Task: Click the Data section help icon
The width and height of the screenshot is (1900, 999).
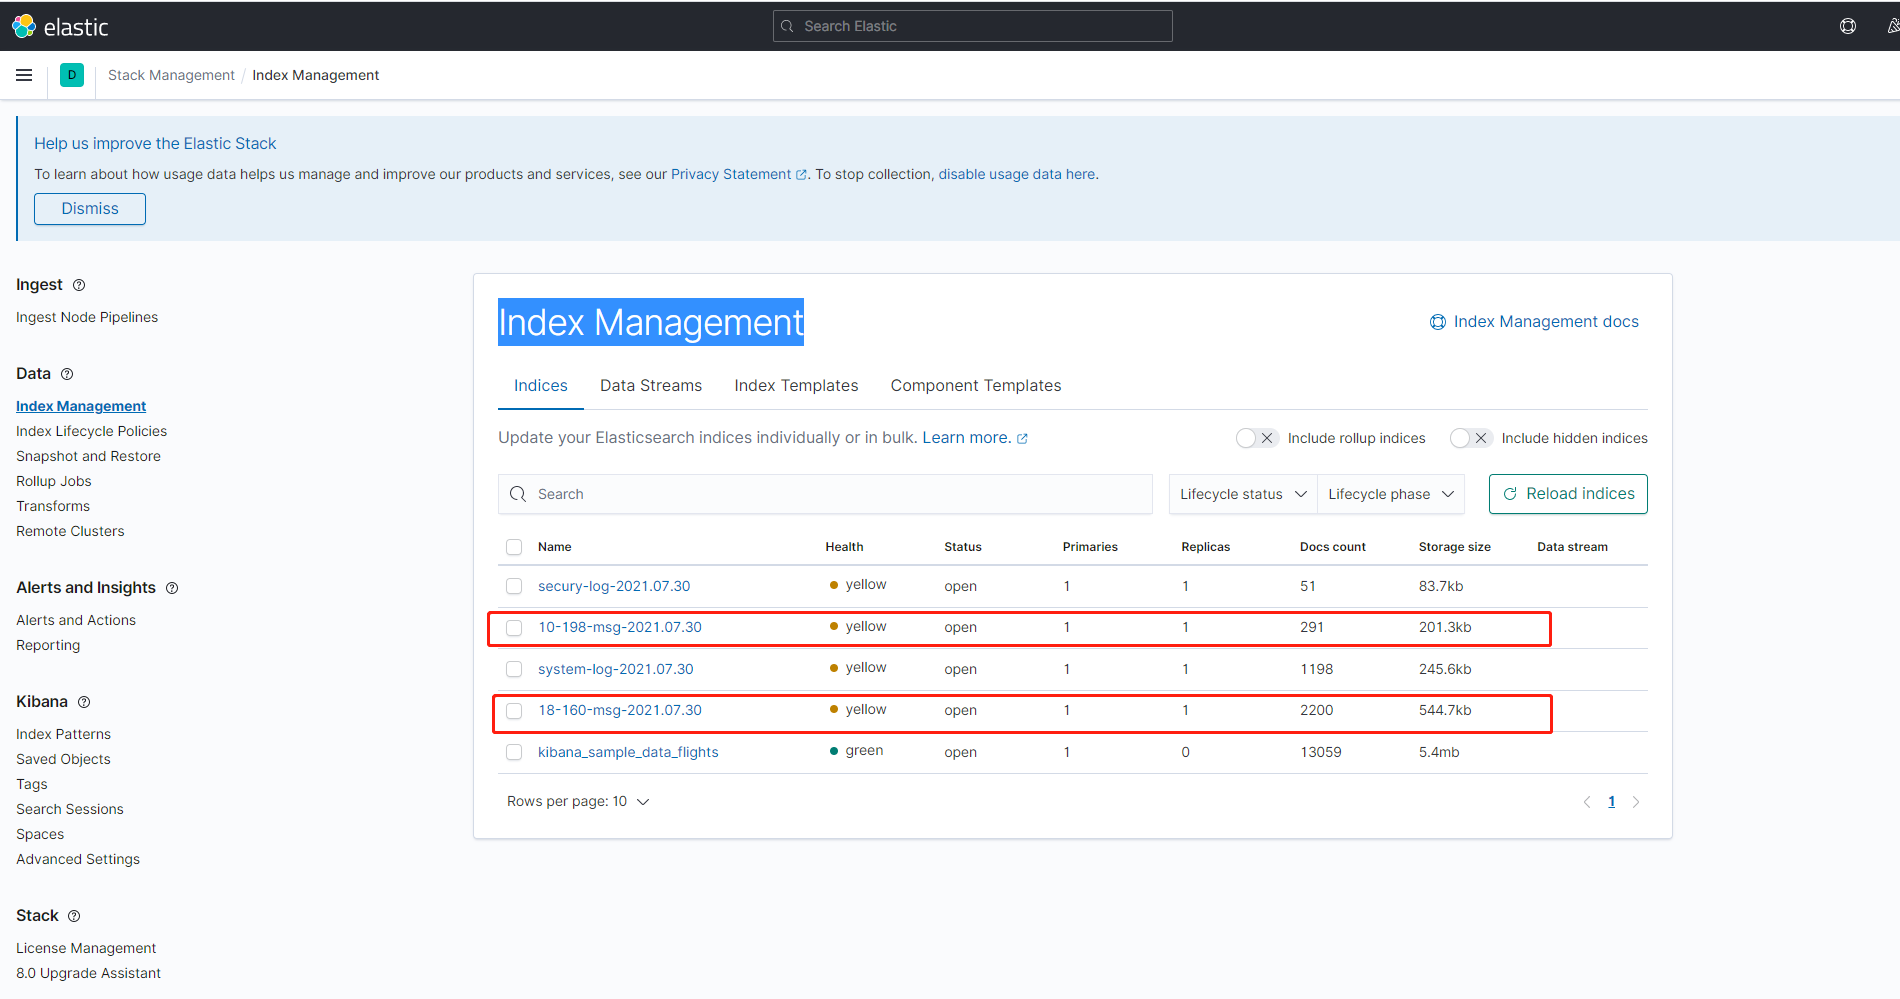Action: pos(67,374)
